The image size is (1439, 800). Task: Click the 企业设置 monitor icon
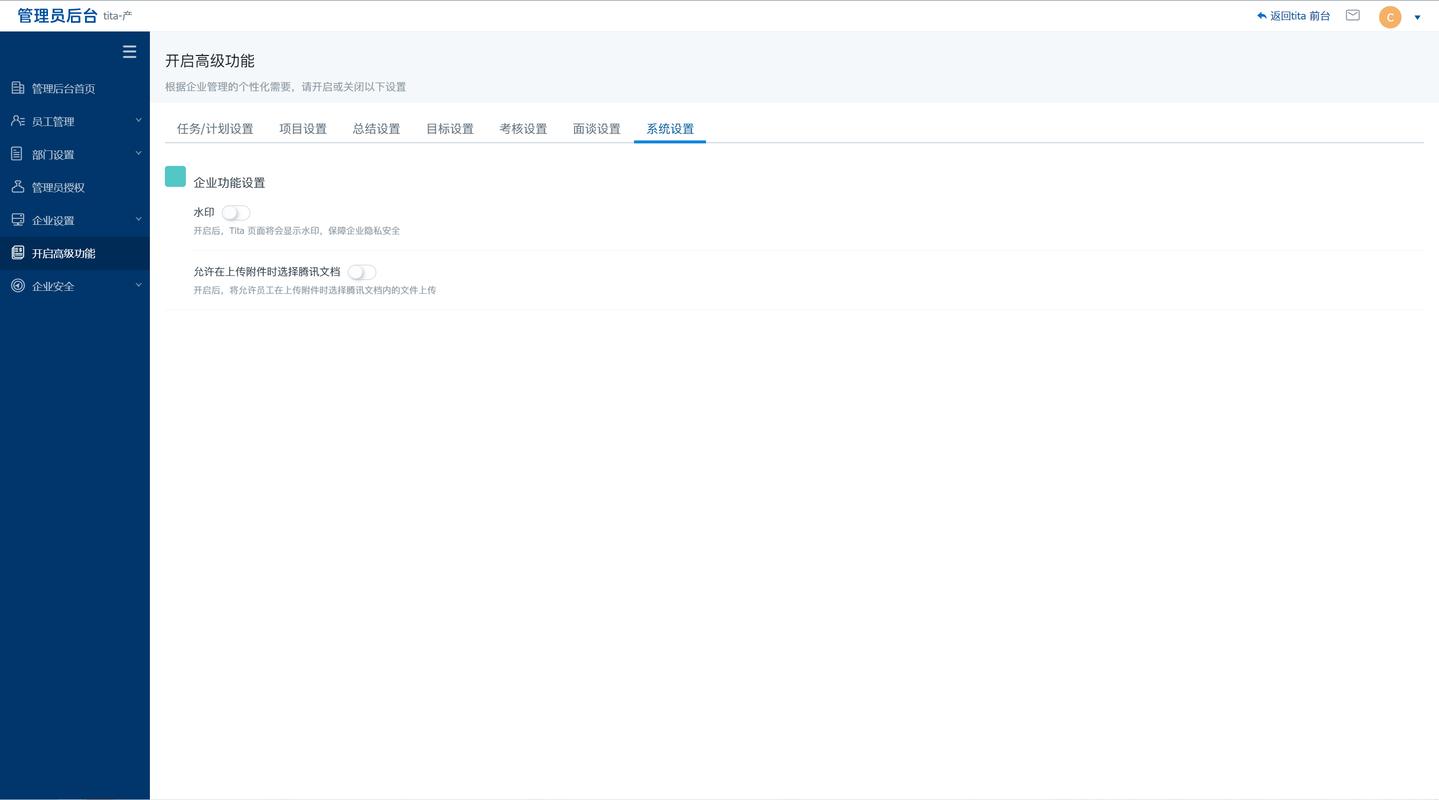[17, 220]
